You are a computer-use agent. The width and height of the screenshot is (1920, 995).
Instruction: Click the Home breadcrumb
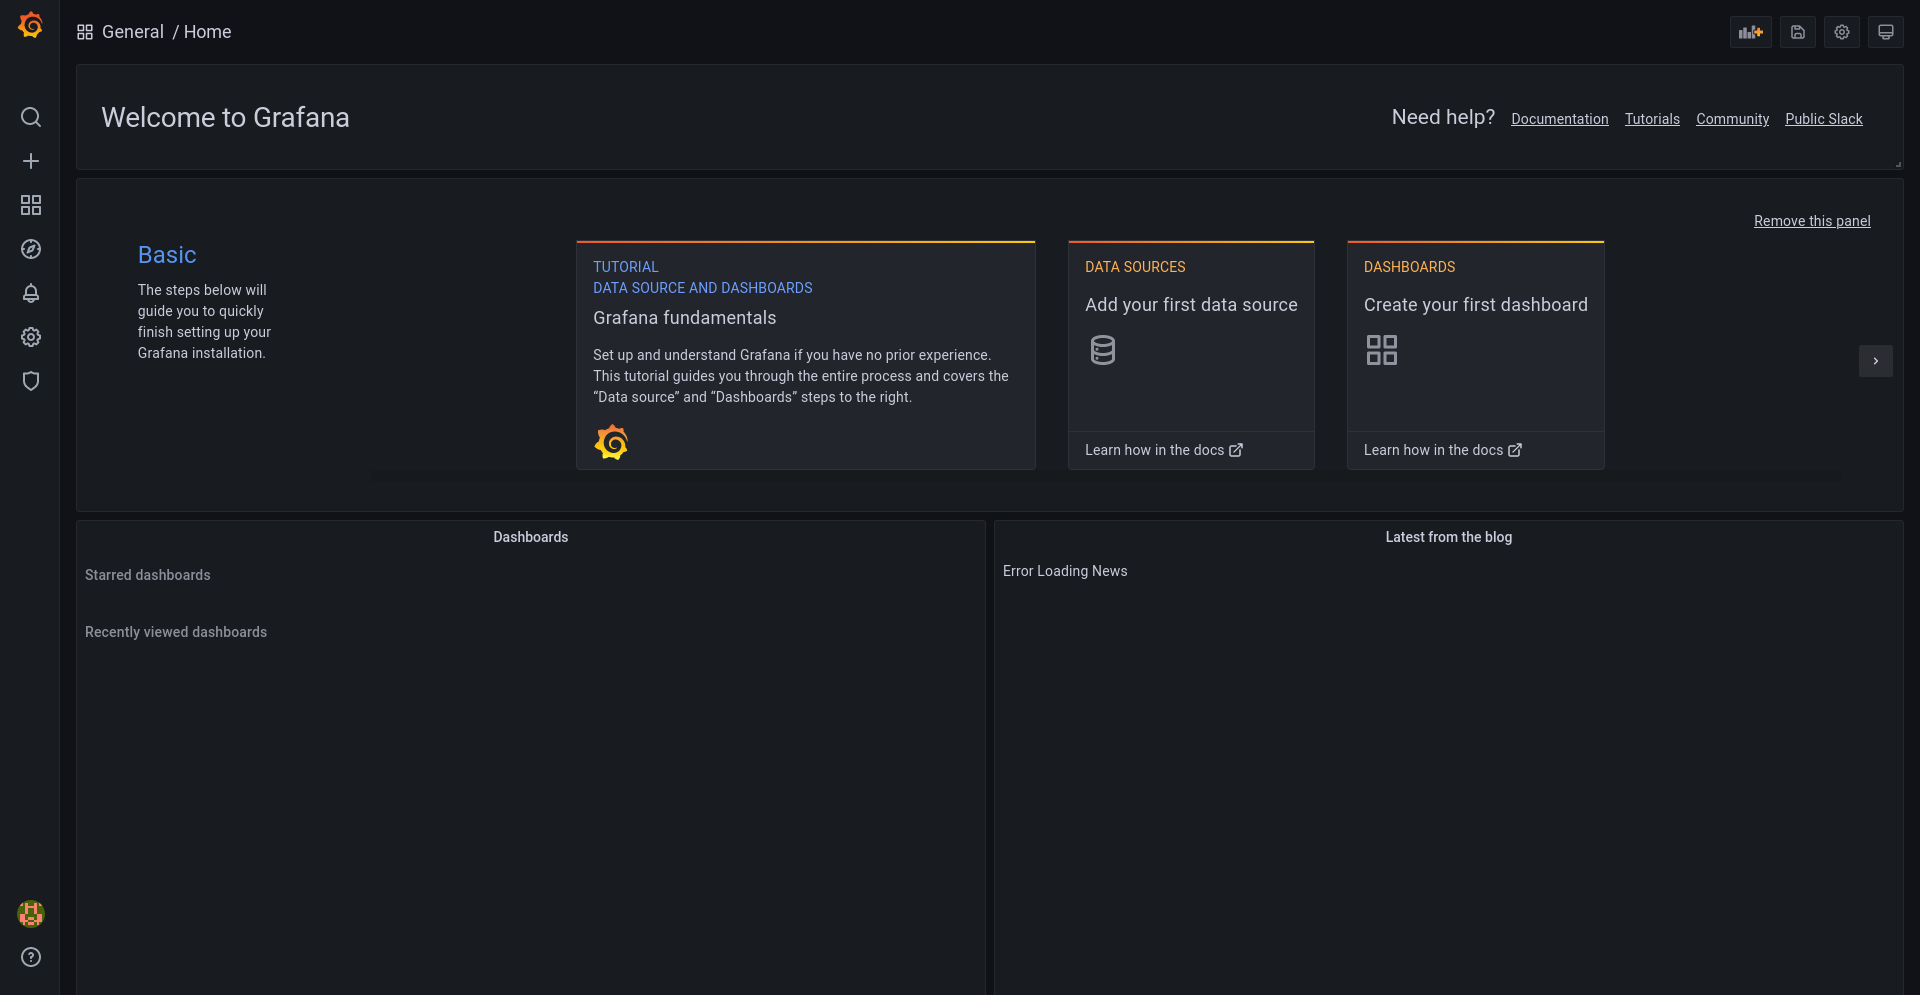click(207, 32)
